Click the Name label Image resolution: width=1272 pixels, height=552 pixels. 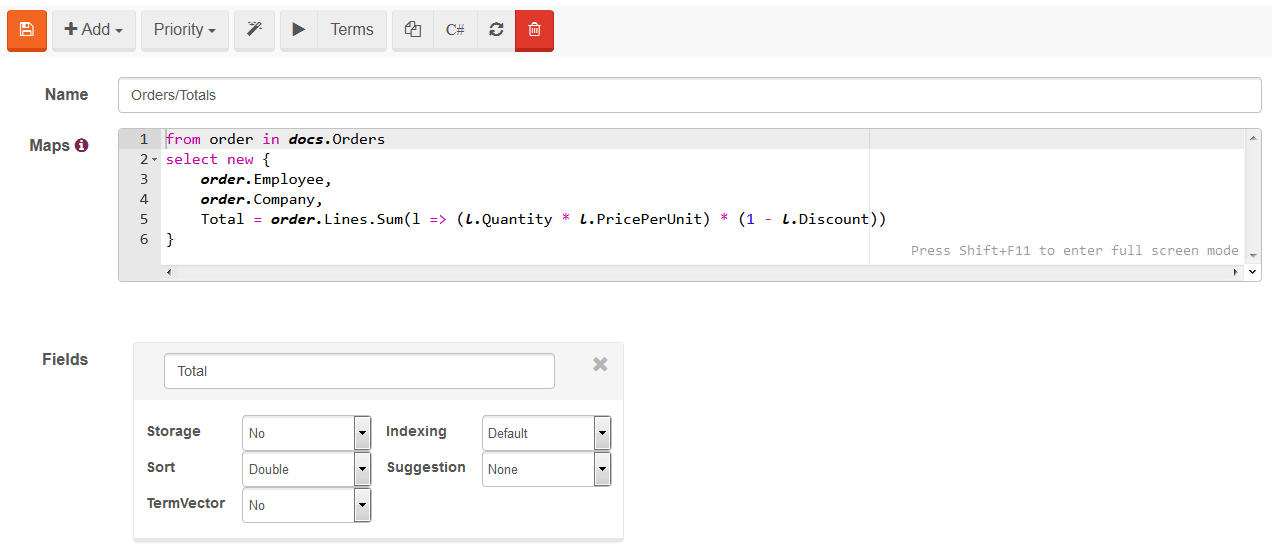[x=66, y=94]
